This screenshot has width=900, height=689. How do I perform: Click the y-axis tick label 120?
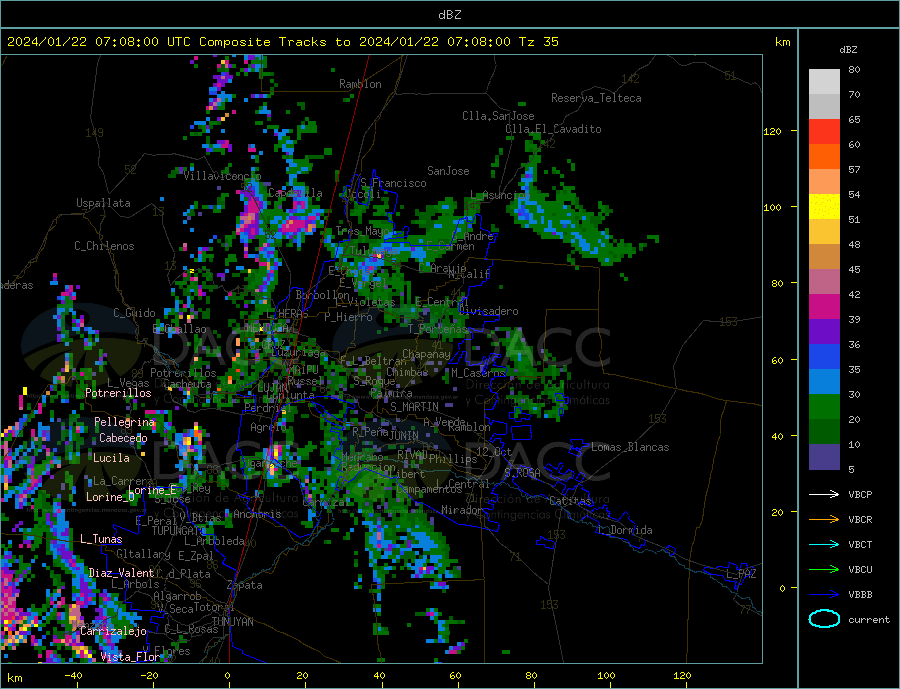[x=772, y=131]
